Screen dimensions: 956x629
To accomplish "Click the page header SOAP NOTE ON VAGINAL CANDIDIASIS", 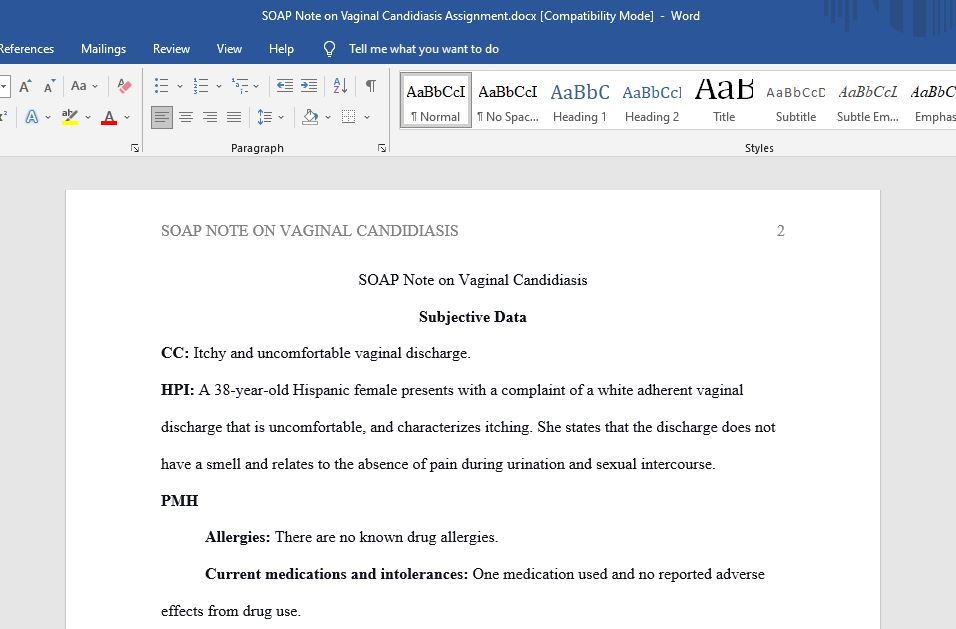I will [x=310, y=231].
